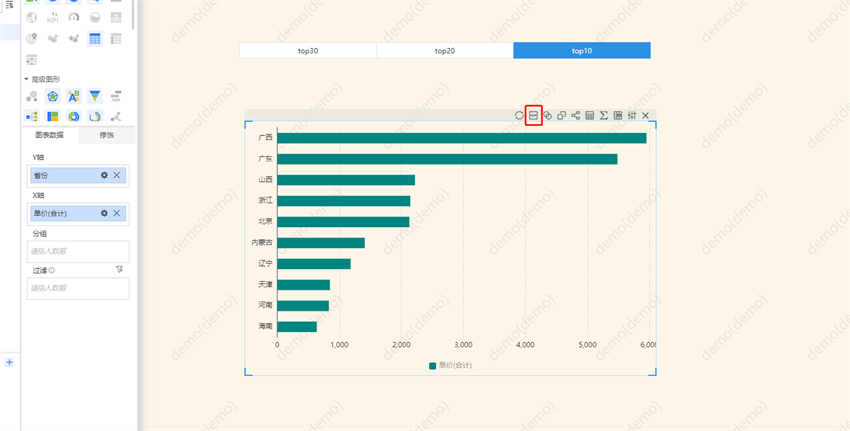Click the refresh icon in chart toolbar
Image resolution: width=850 pixels, height=431 pixels.
click(x=520, y=116)
